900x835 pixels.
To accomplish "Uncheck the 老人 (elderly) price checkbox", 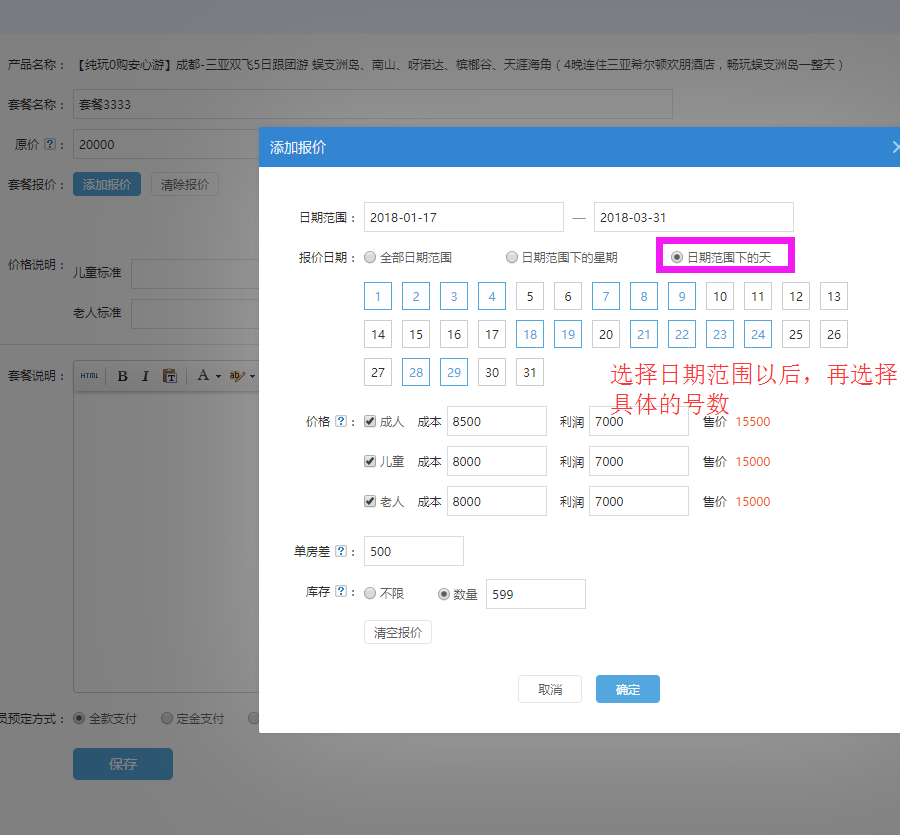I will click(369, 501).
